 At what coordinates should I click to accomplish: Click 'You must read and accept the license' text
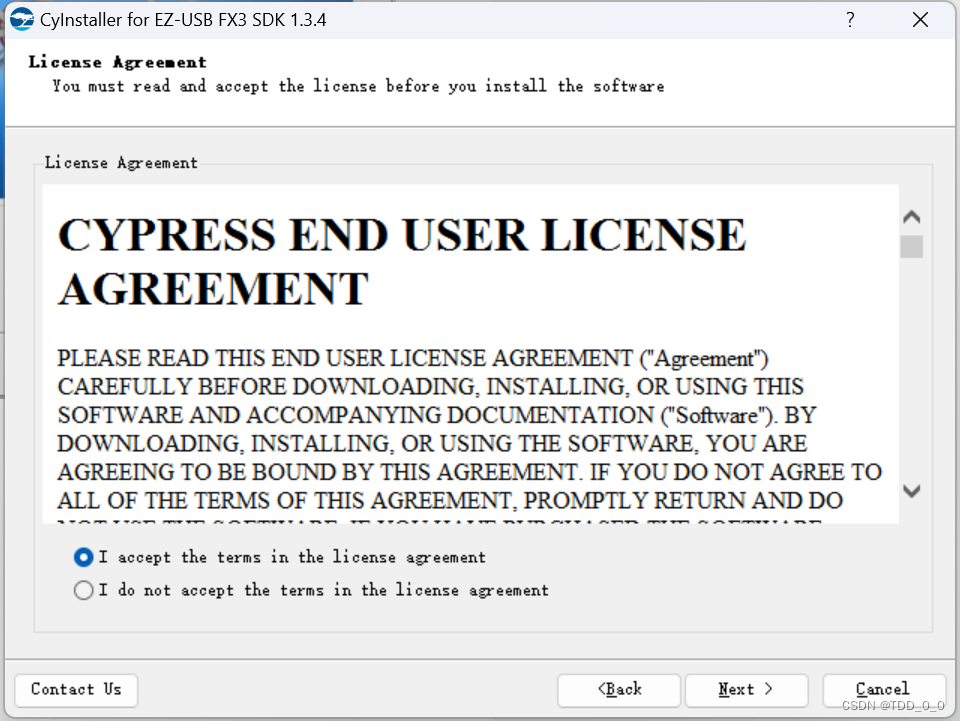pyautogui.click(x=358, y=86)
